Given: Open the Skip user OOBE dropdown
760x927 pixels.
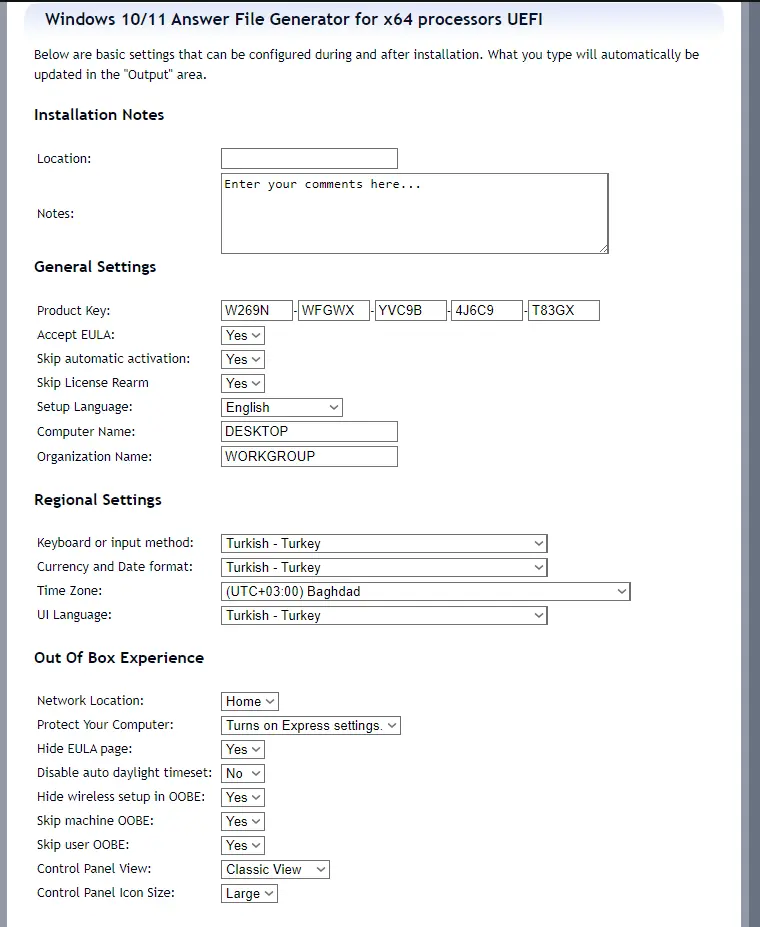Looking at the screenshot, I should [243, 845].
